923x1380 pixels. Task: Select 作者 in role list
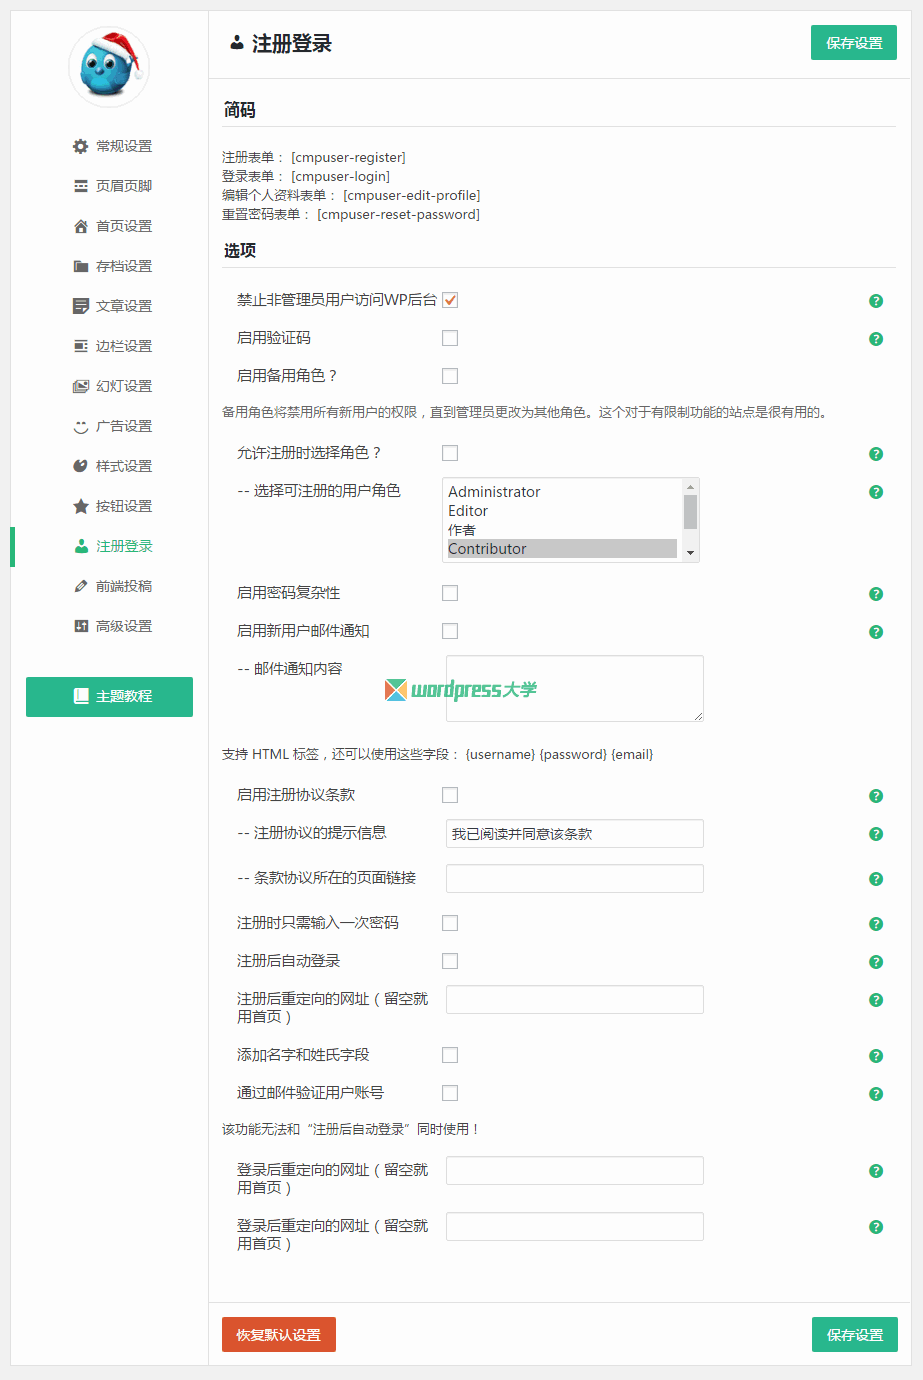562,530
